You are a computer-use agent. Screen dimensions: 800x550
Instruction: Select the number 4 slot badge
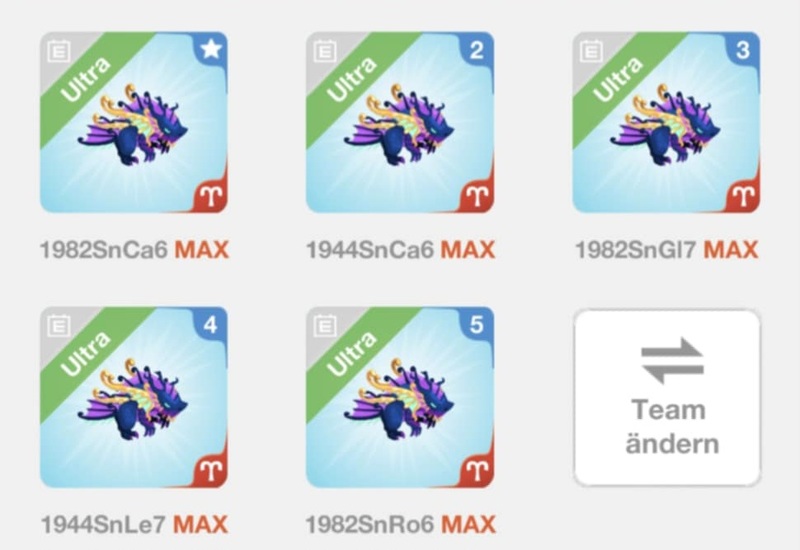(x=211, y=324)
